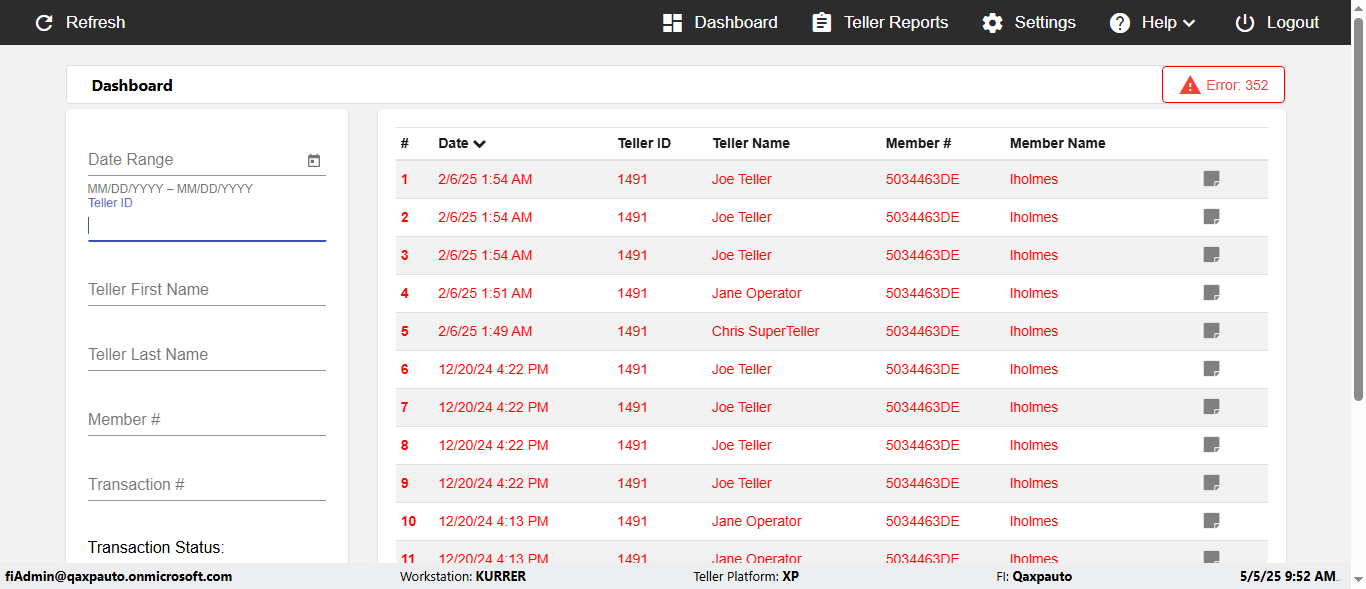The width and height of the screenshot is (1366, 589).
Task: Open the note icon for row 5
Action: point(1211,331)
